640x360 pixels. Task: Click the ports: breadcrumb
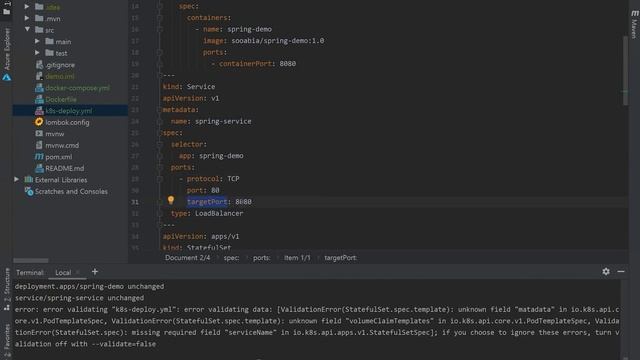tap(261, 258)
